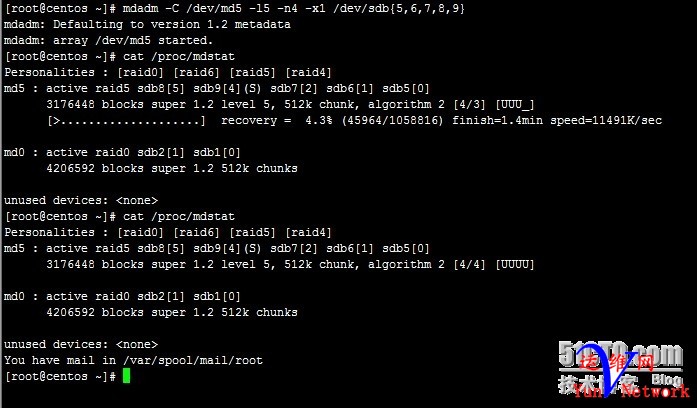Click the last [root@centos ~]# prompt
The height and width of the screenshot is (408, 697).
pos(60,376)
